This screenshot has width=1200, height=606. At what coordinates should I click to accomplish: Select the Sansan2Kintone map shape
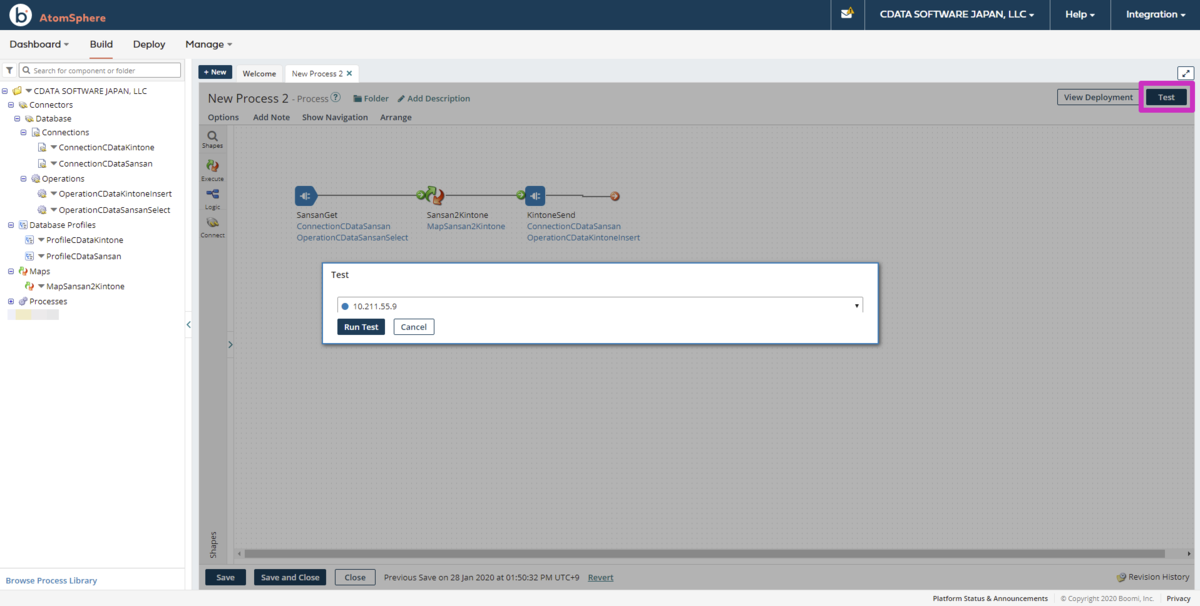click(x=435, y=196)
